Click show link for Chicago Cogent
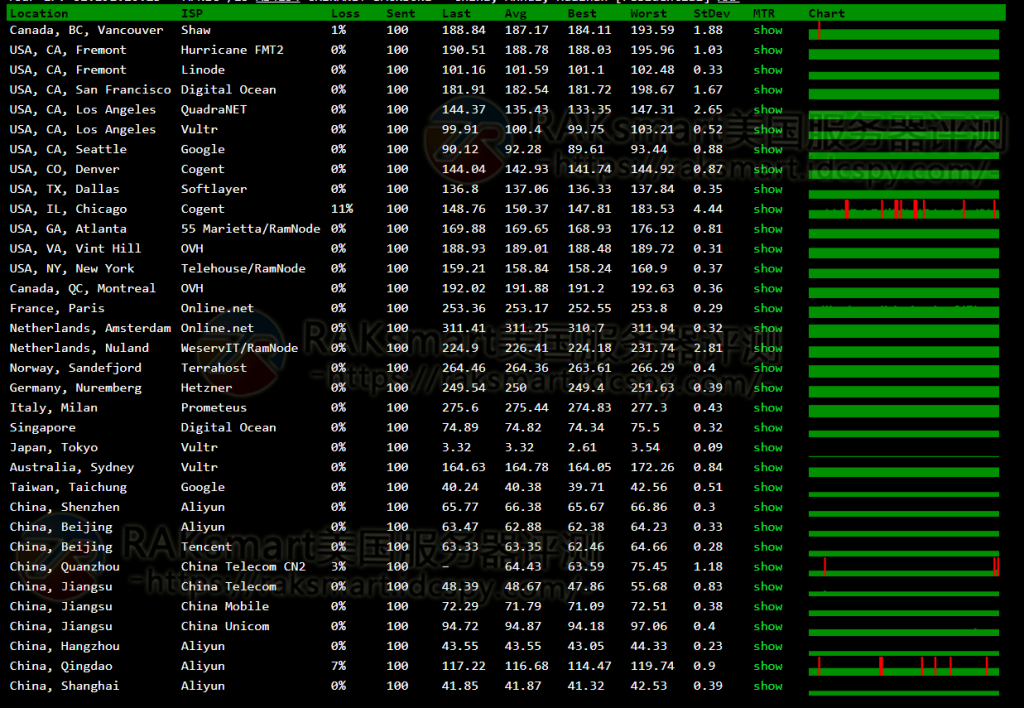1024x708 pixels. (768, 209)
